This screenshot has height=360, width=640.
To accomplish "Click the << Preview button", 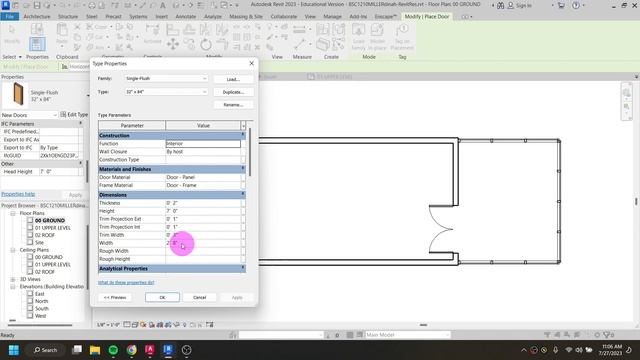I will (x=115, y=297).
